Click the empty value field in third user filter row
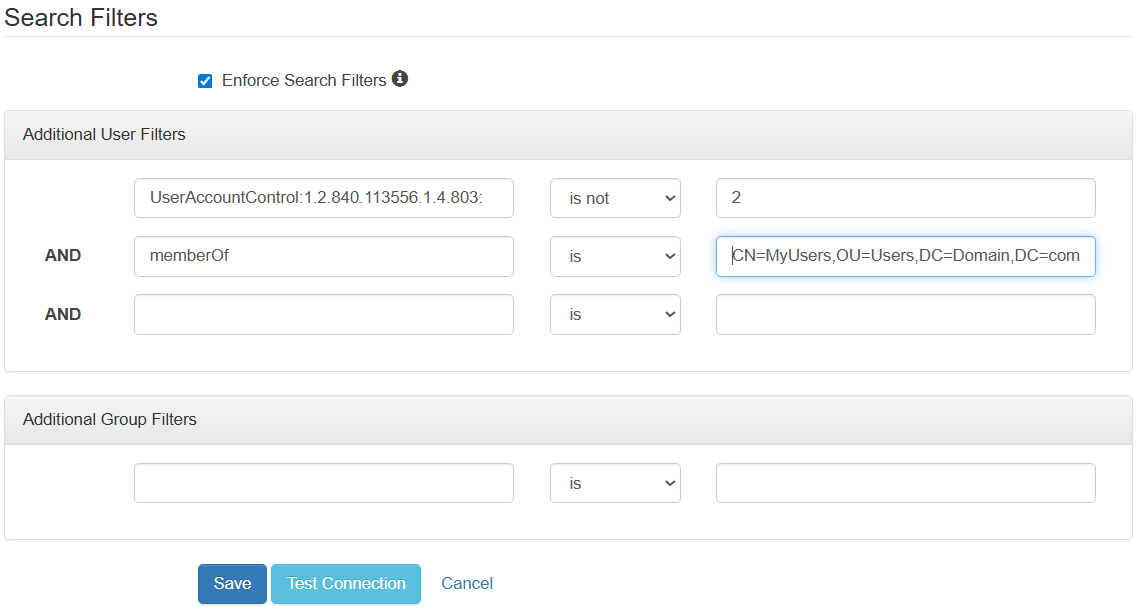Screen dimensions: 1140x614 [905, 314]
